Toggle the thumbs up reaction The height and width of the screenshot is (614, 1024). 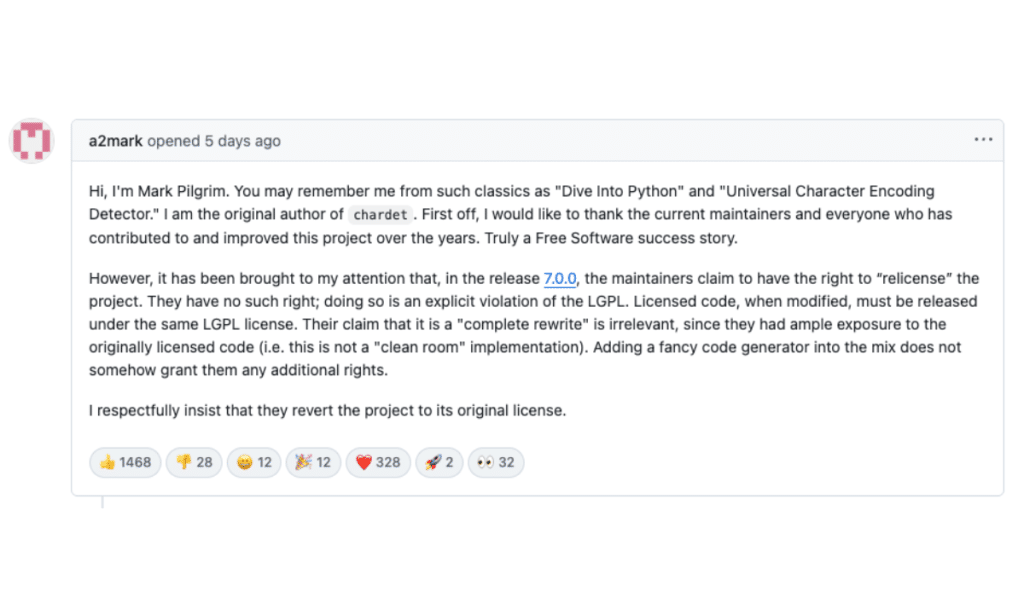pos(125,462)
